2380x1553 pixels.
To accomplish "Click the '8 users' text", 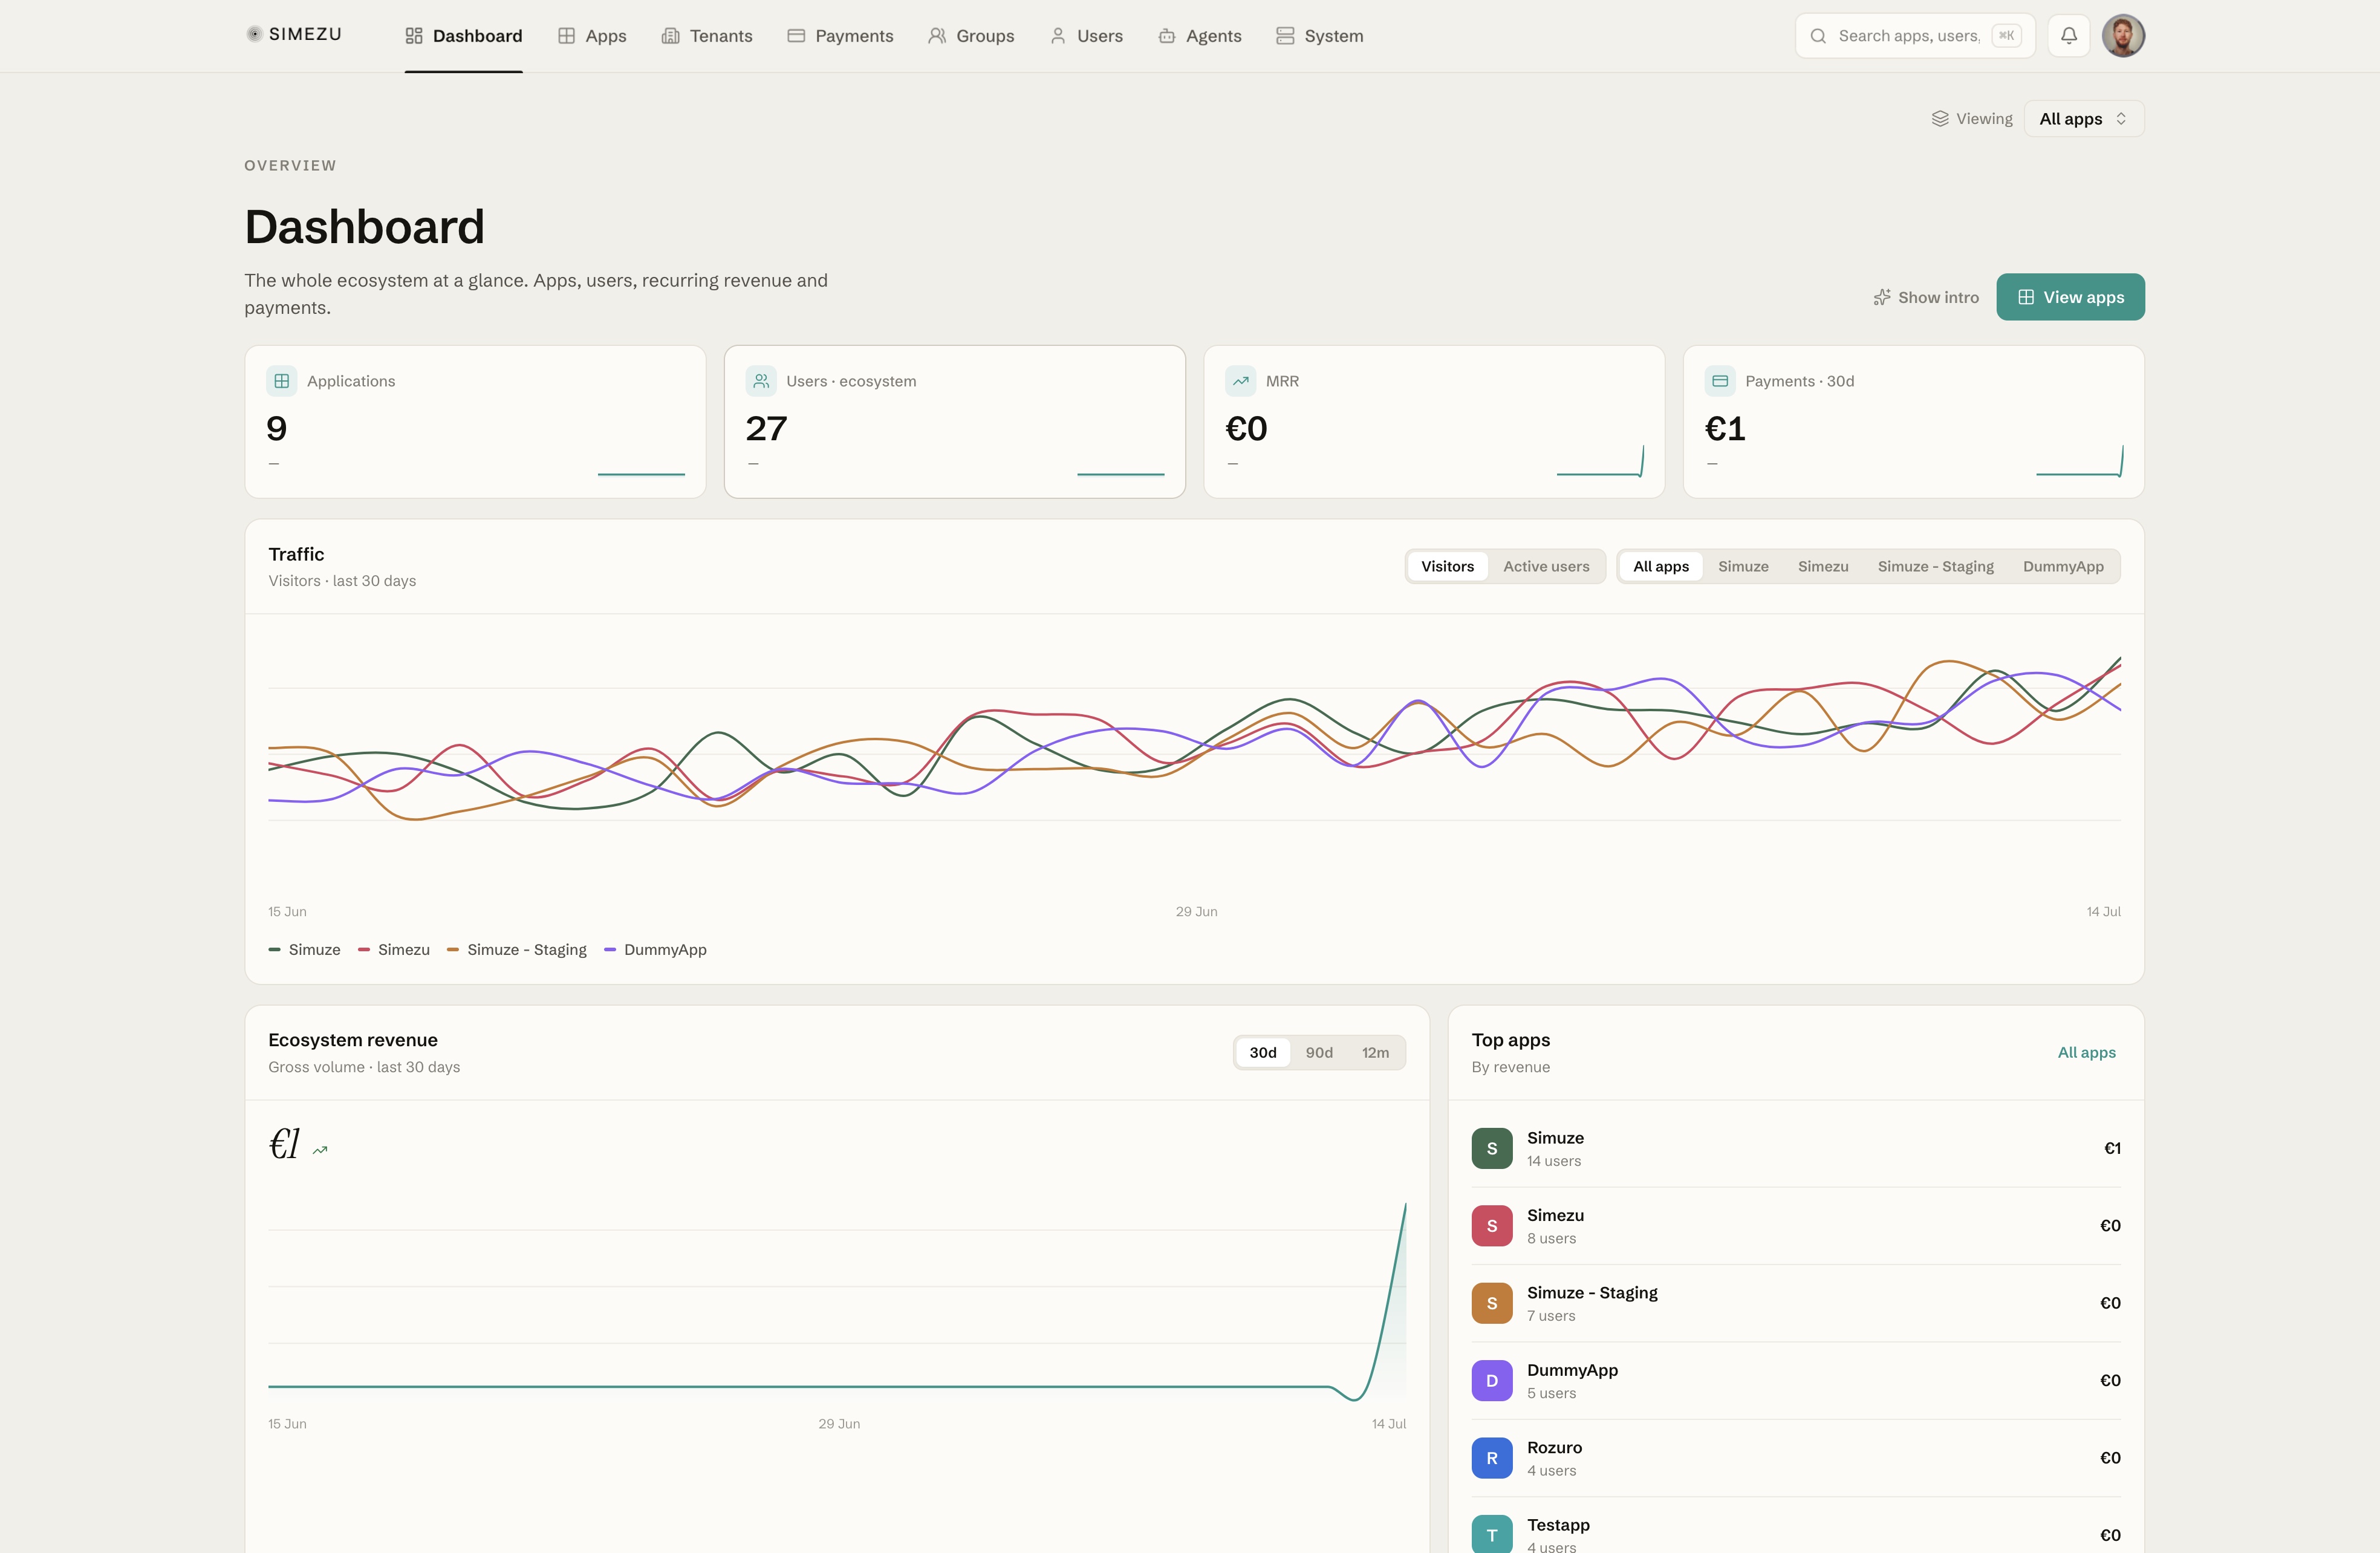I will point(1551,1239).
